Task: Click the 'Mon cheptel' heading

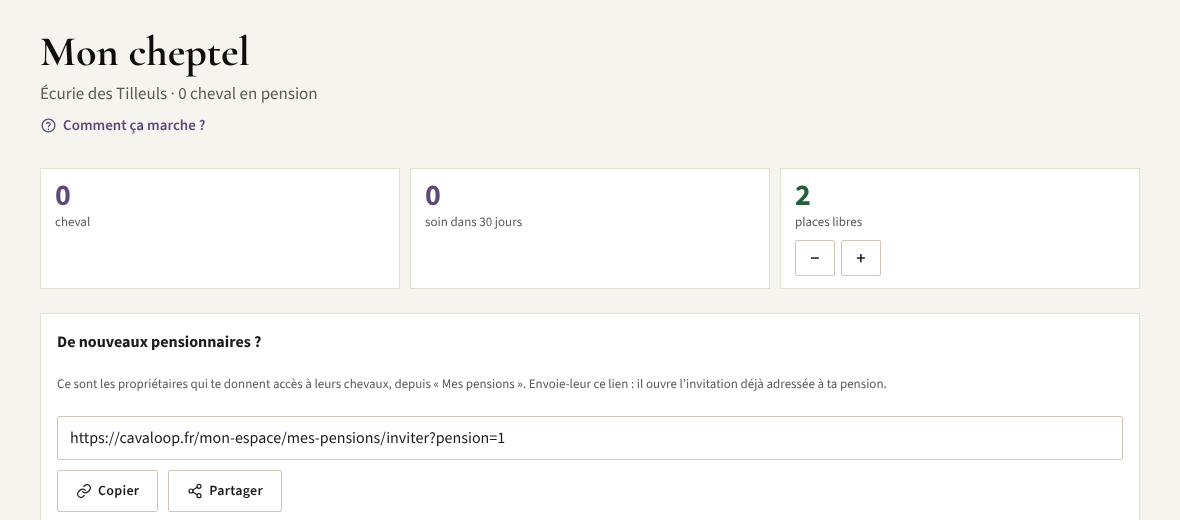Action: point(144,52)
